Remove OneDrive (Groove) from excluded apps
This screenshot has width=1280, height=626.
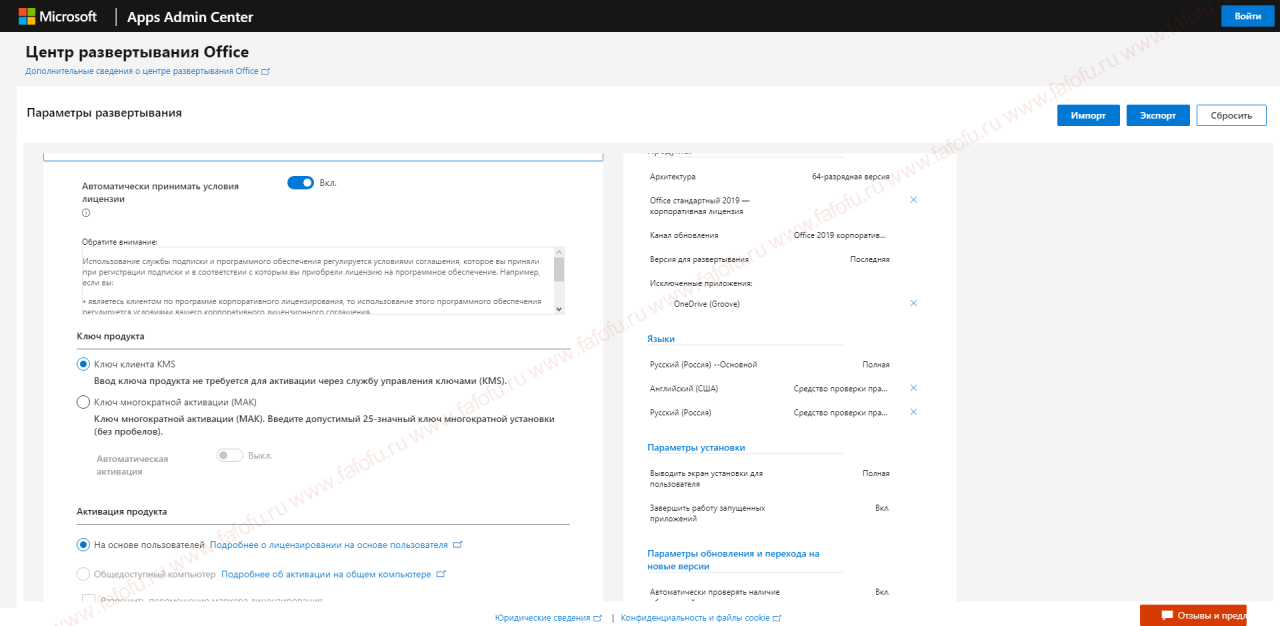point(913,303)
